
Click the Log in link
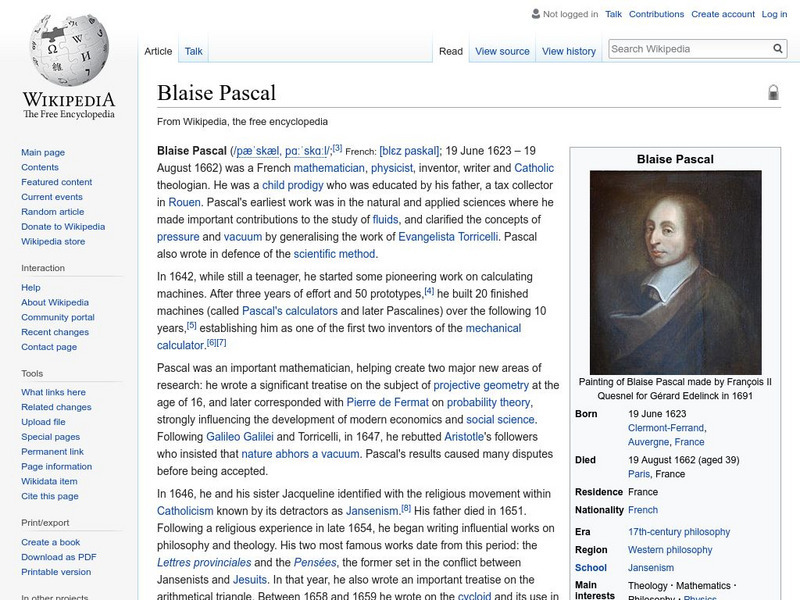coord(774,14)
